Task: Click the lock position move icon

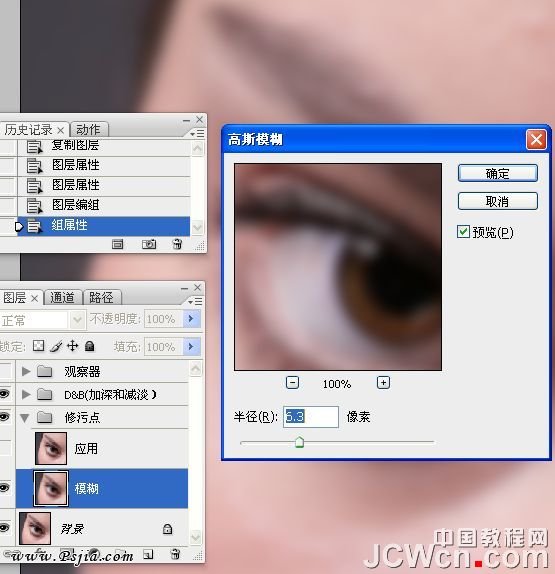Action: click(x=73, y=346)
